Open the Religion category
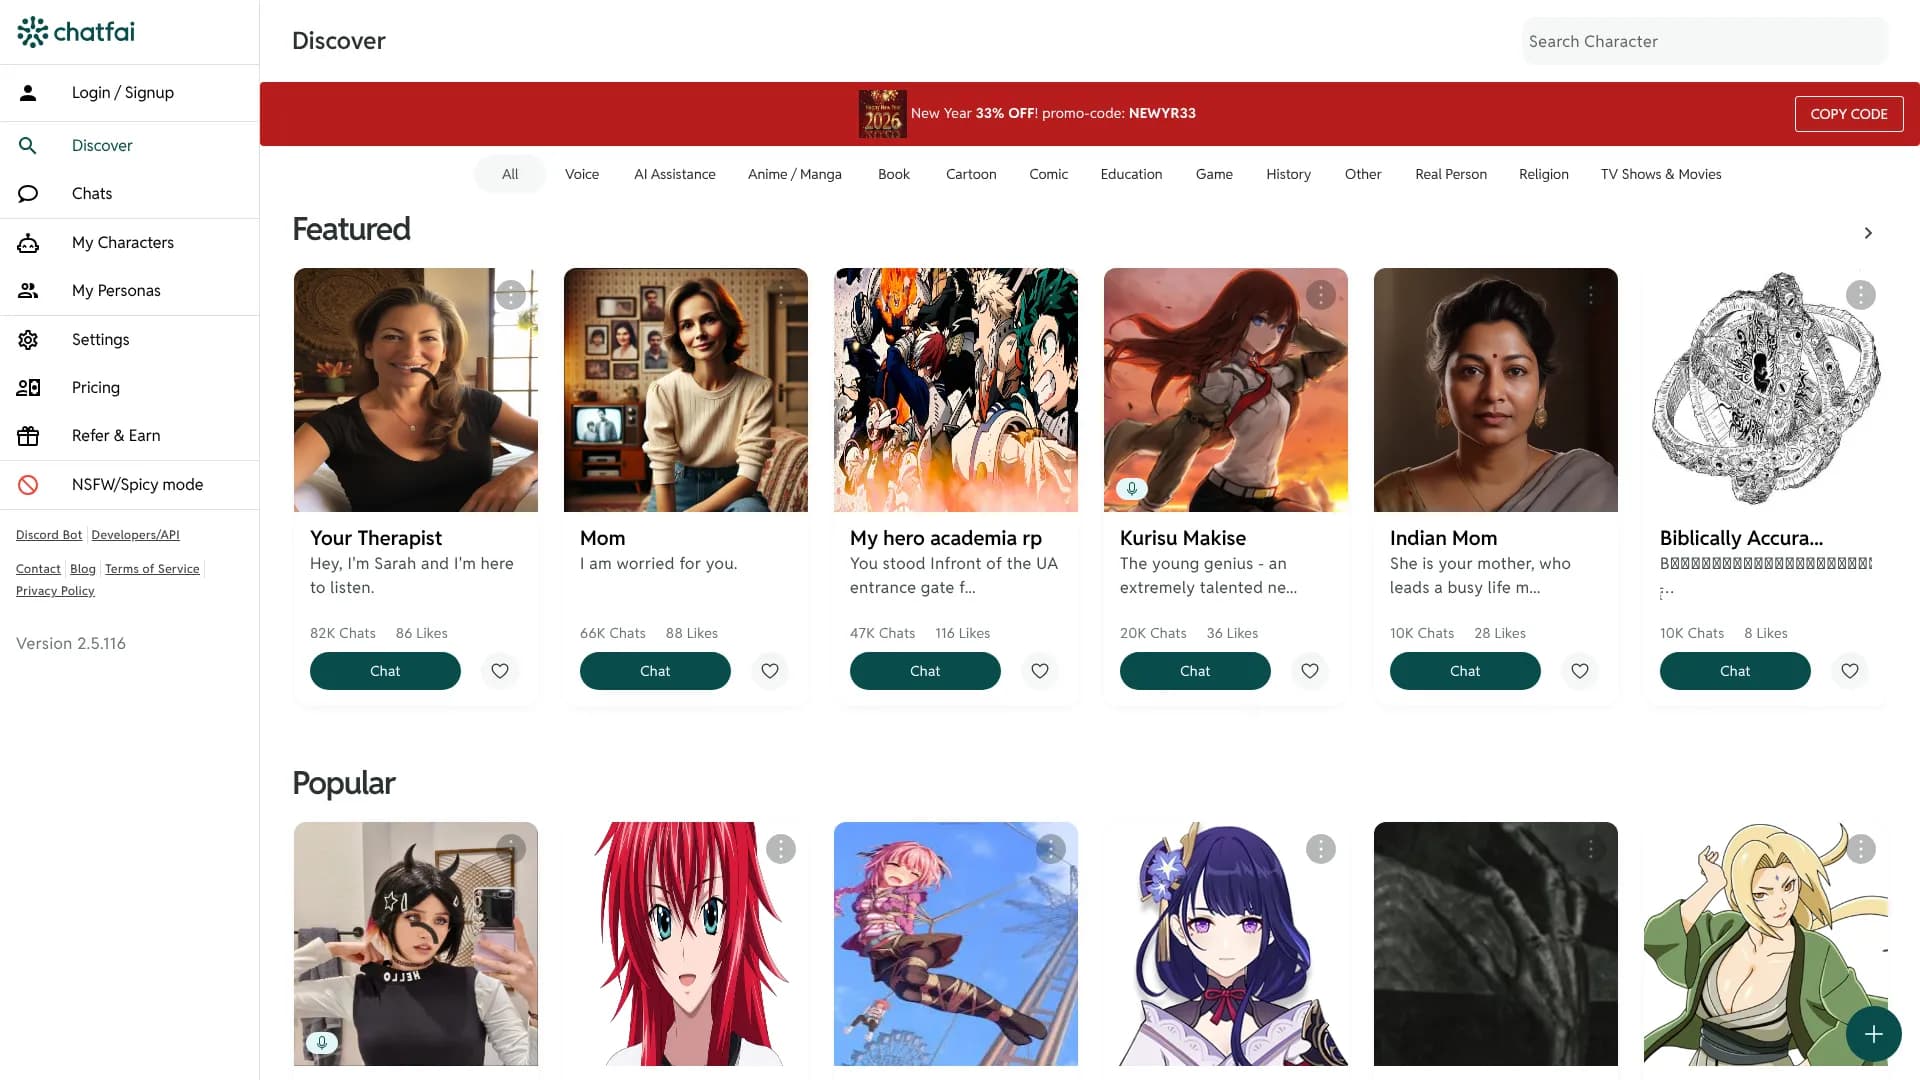 point(1544,174)
